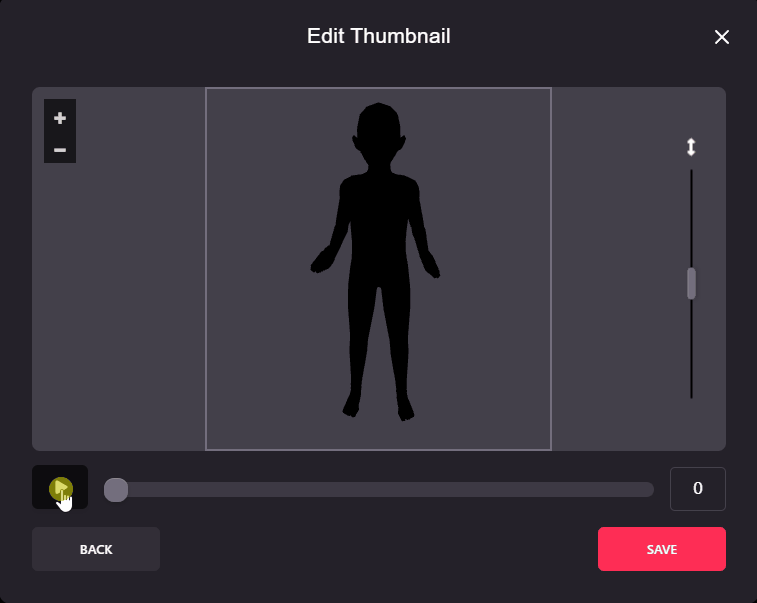Click empty area inside crop frame's top-left
Image resolution: width=757 pixels, height=603 pixels.
(x=250, y=130)
